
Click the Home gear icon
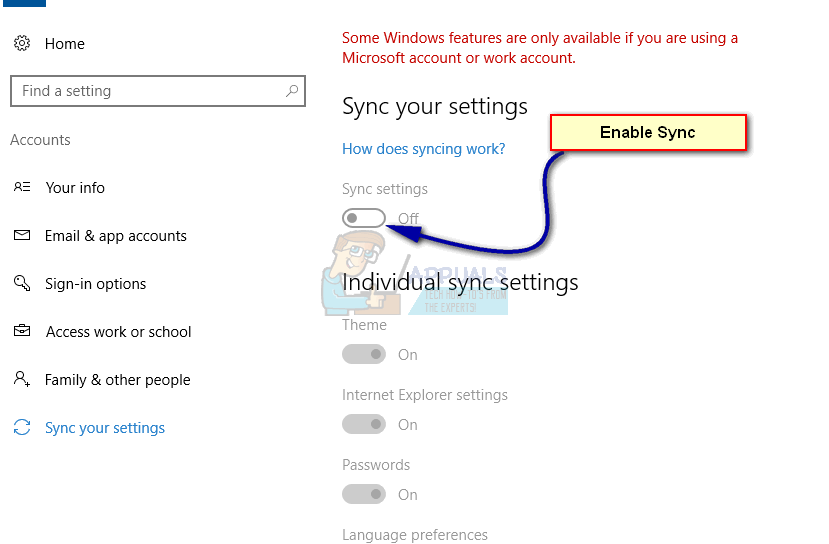[x=22, y=43]
